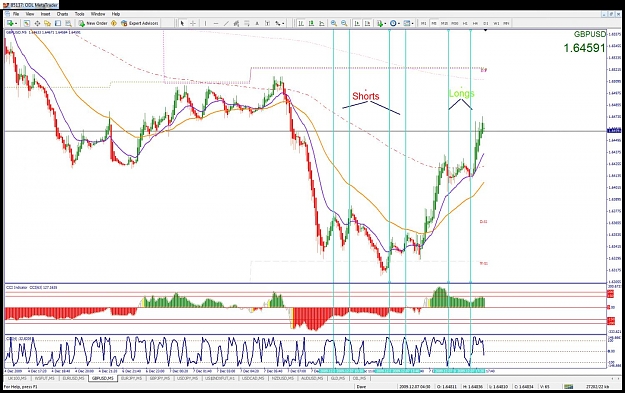Switch to the OIL,M5 chart tab
The image size is (625, 393).
(359, 378)
